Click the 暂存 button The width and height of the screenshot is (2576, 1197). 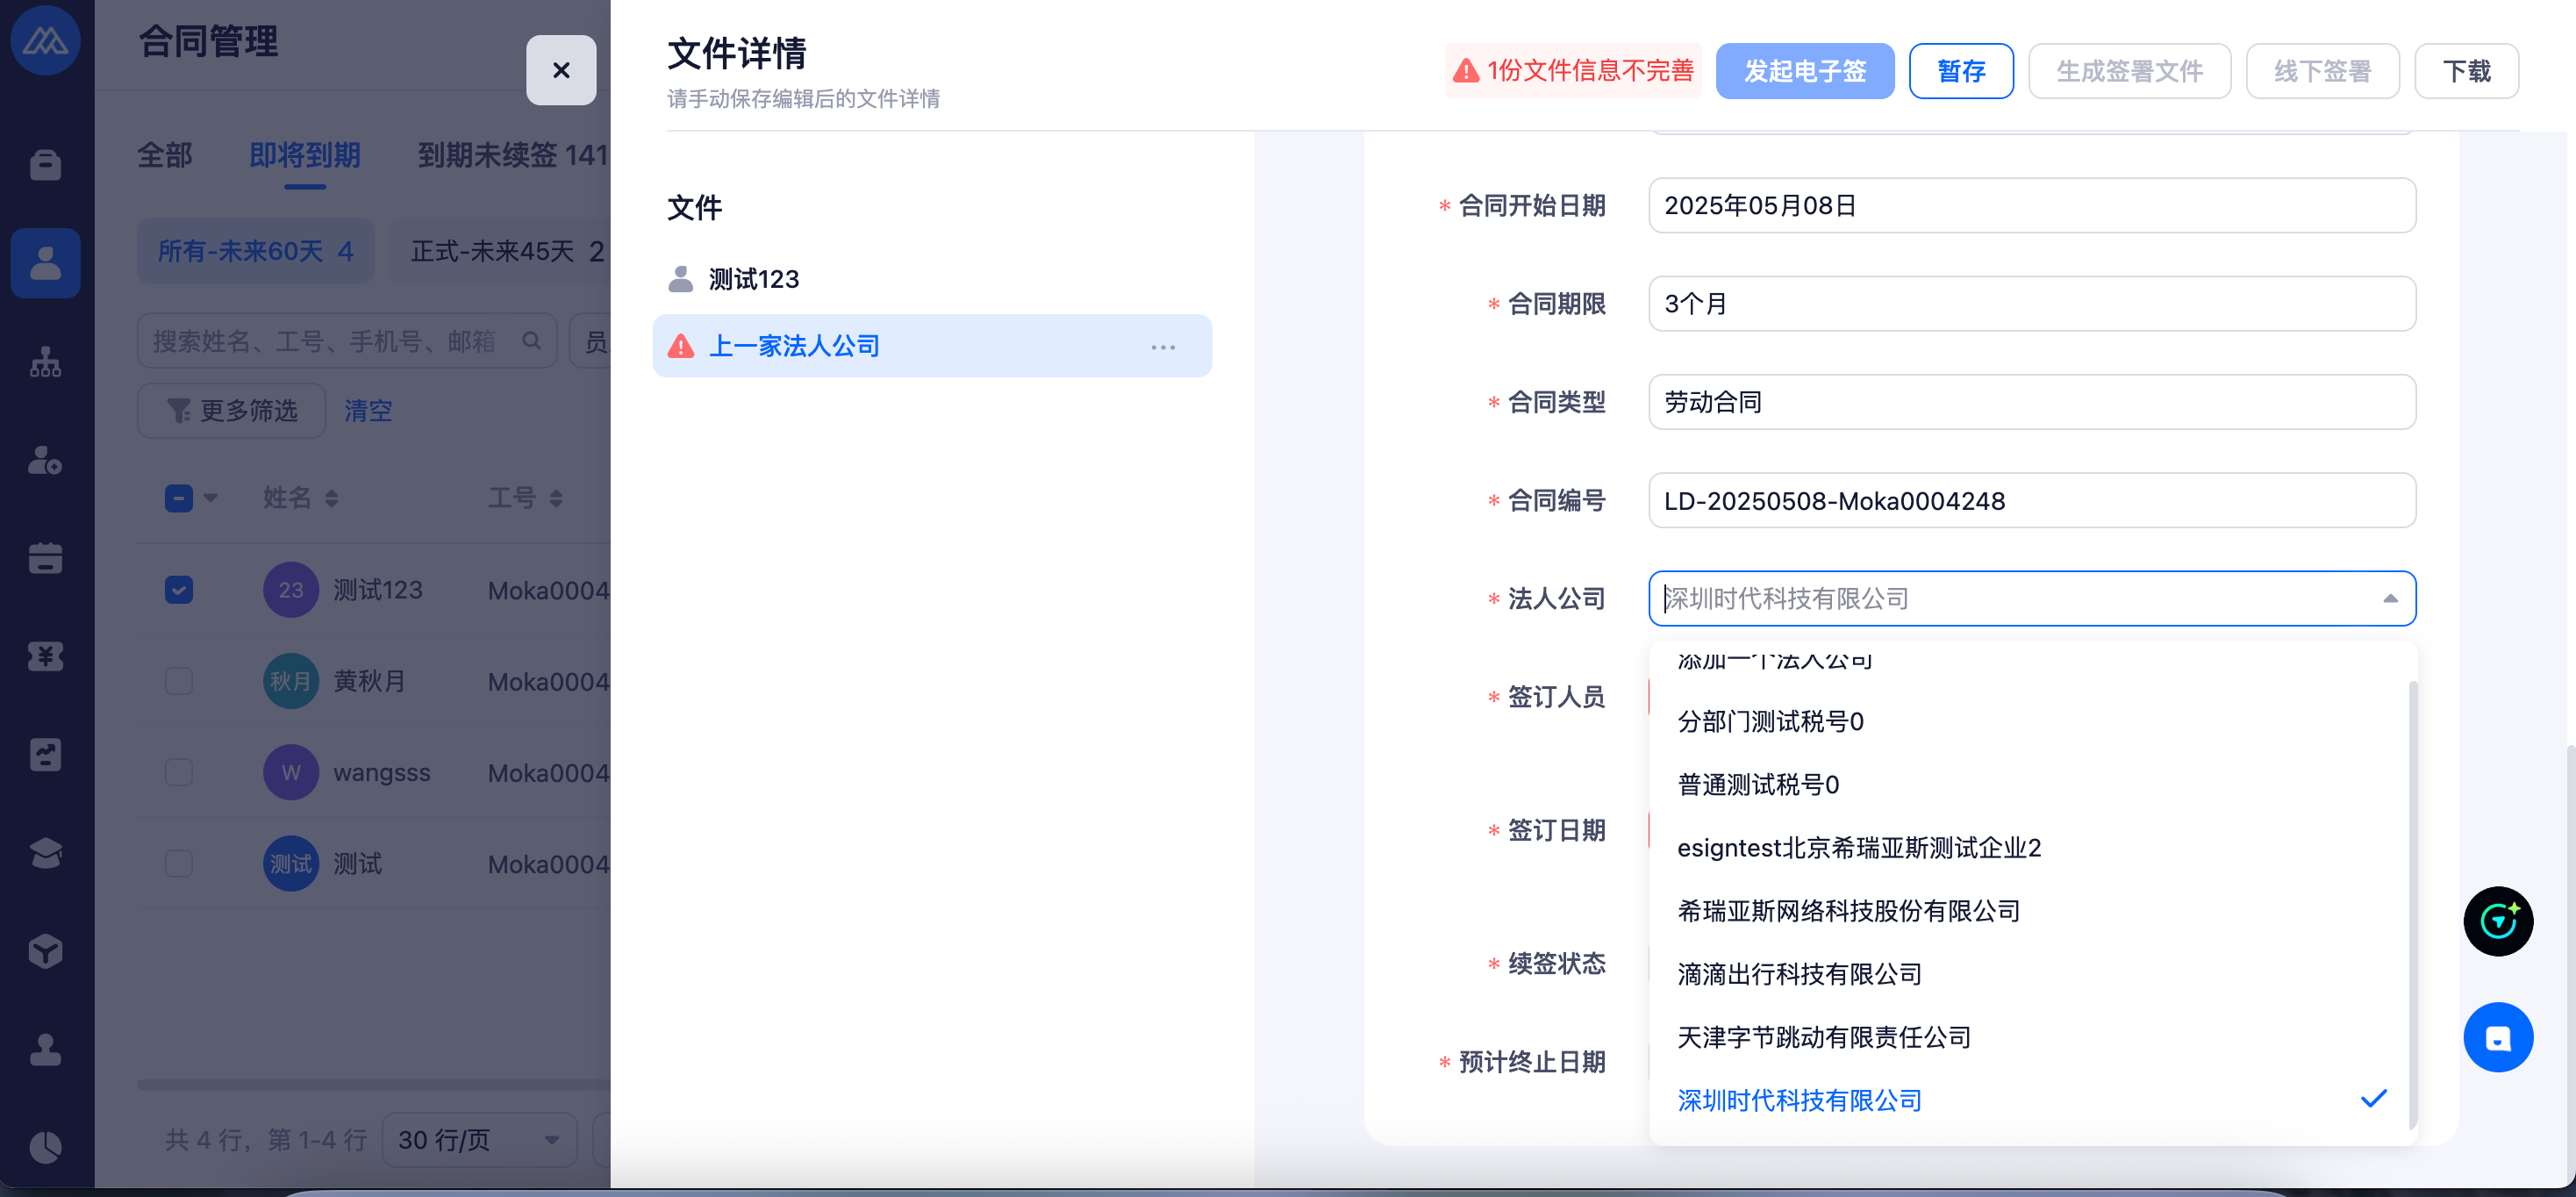click(x=1960, y=71)
